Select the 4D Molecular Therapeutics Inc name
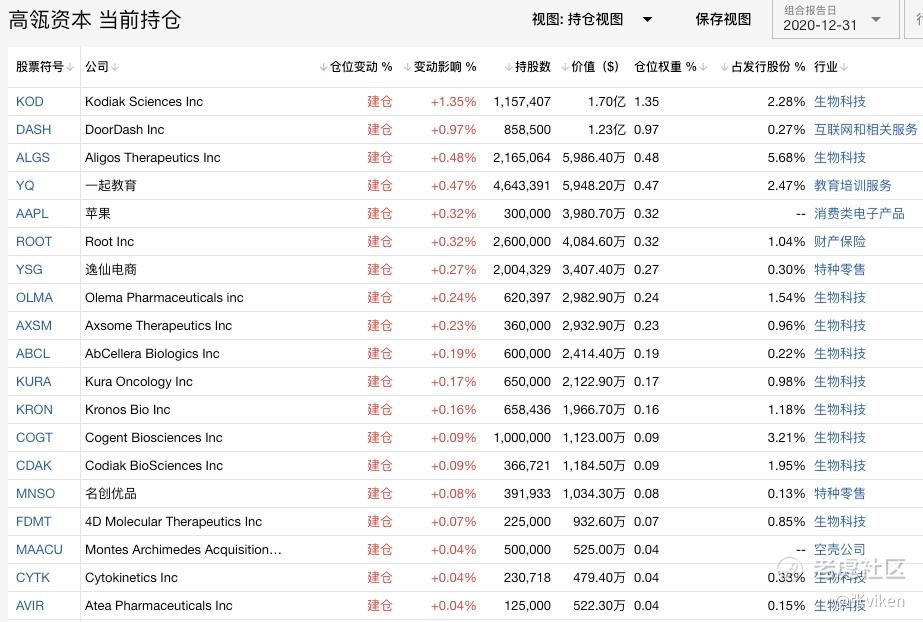Image resolution: width=923 pixels, height=622 pixels. (173, 521)
